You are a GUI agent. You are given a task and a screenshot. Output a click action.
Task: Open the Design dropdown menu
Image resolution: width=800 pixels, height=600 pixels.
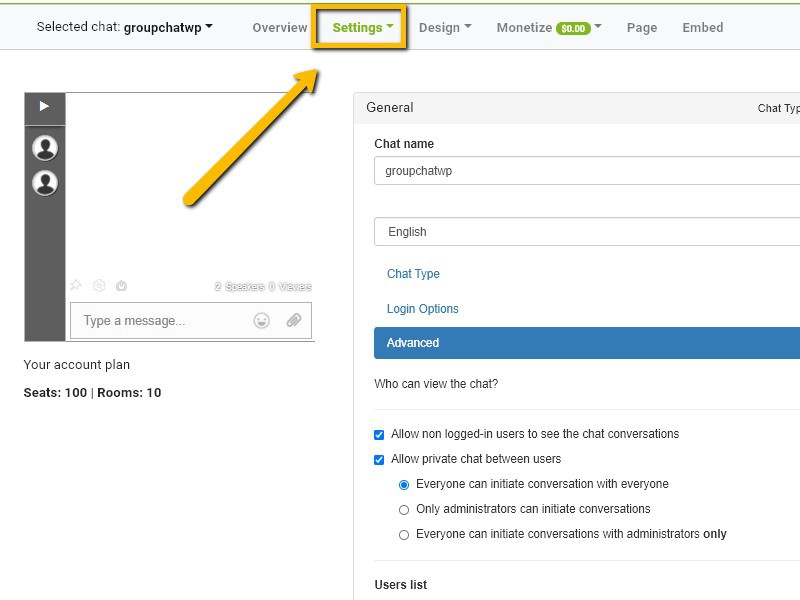click(445, 28)
